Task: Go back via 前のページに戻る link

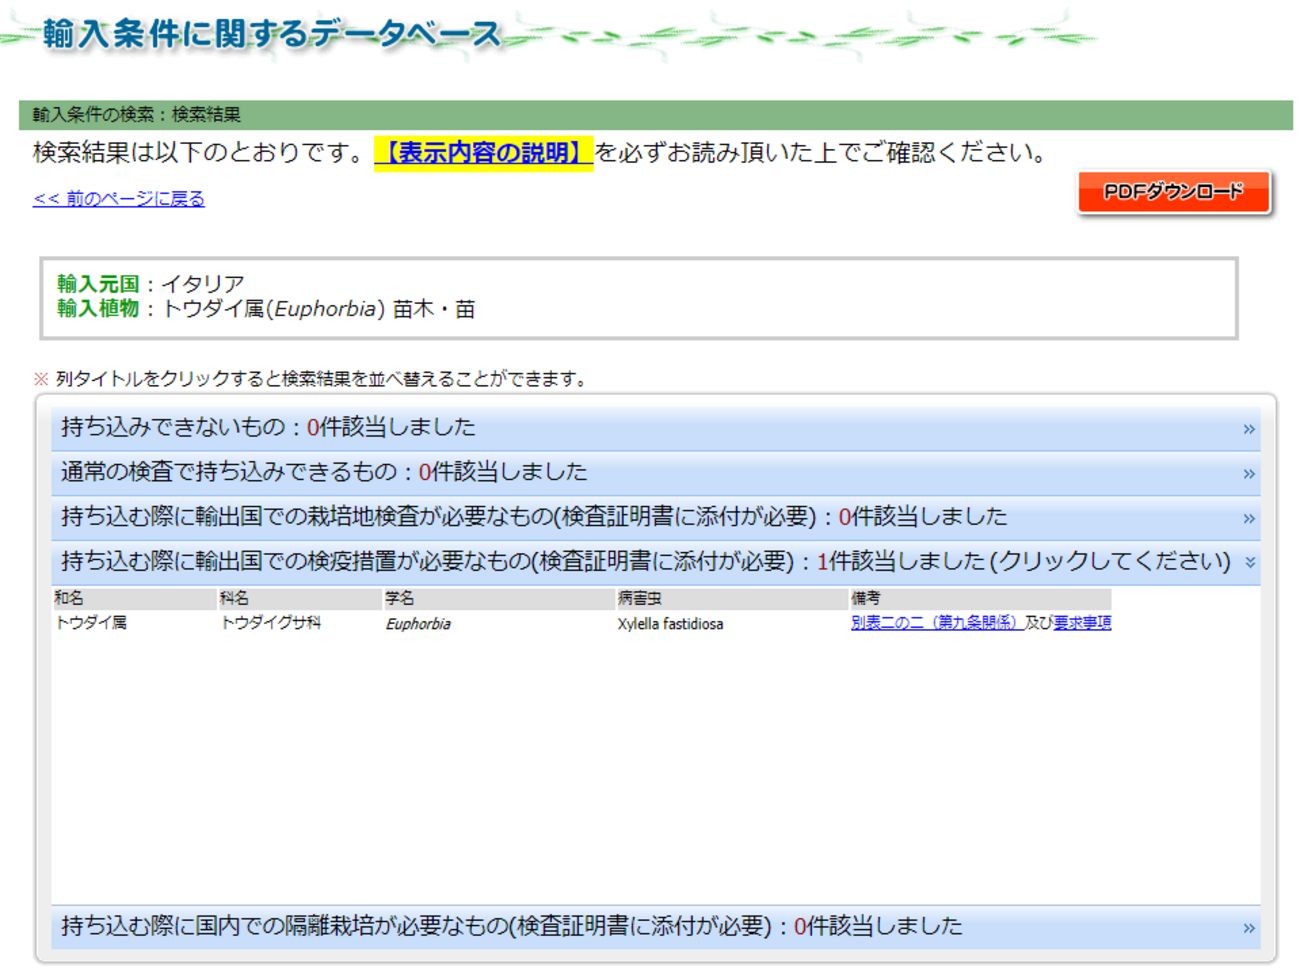Action: pos(119,198)
